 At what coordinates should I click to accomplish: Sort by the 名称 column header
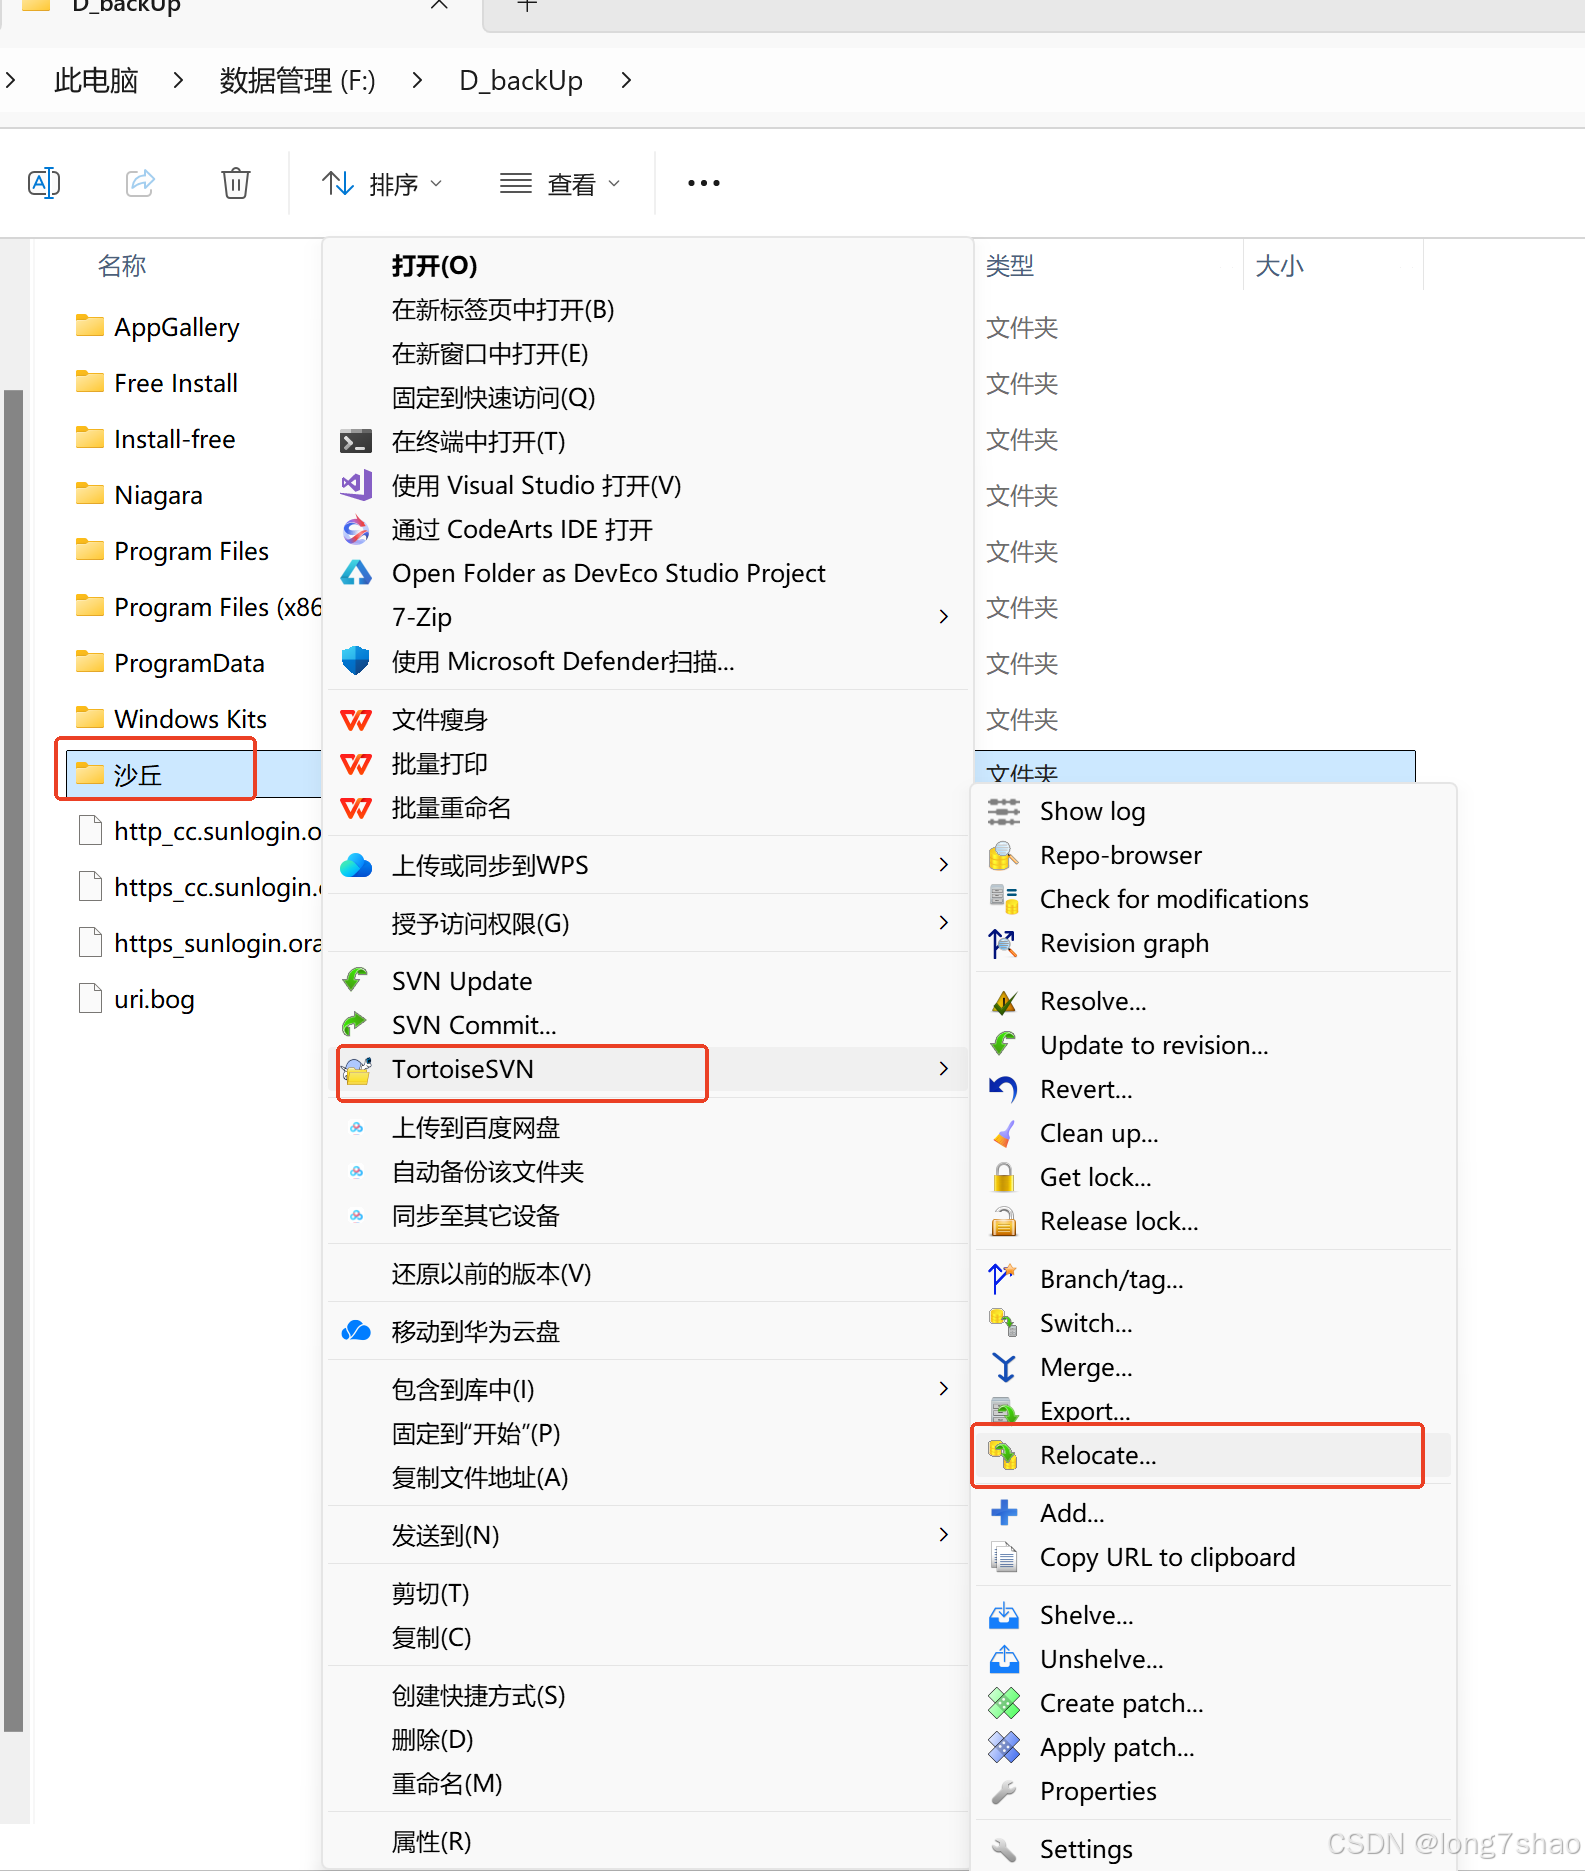(x=122, y=266)
